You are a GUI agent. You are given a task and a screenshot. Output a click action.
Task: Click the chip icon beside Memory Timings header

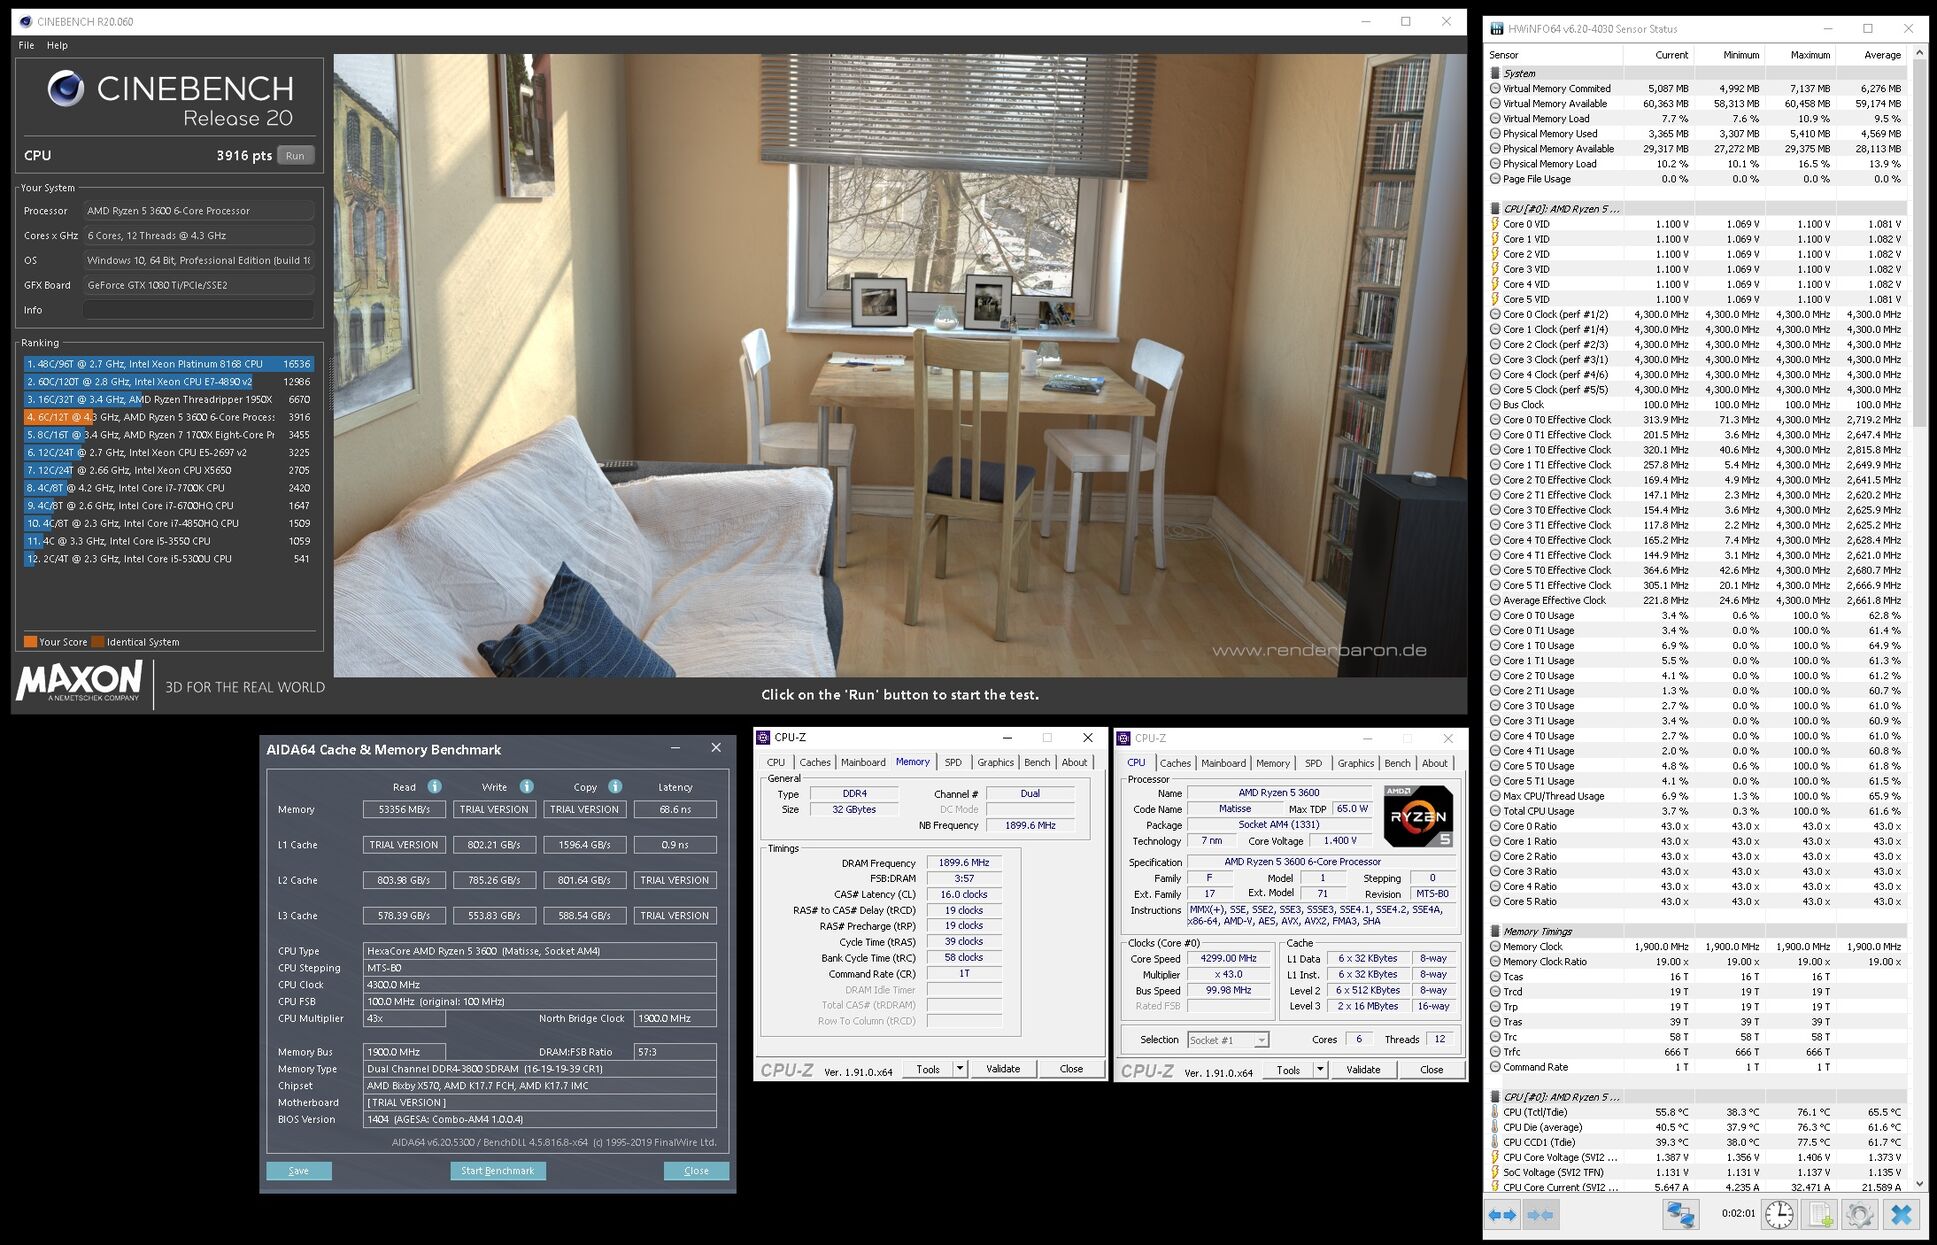pyautogui.click(x=1495, y=931)
